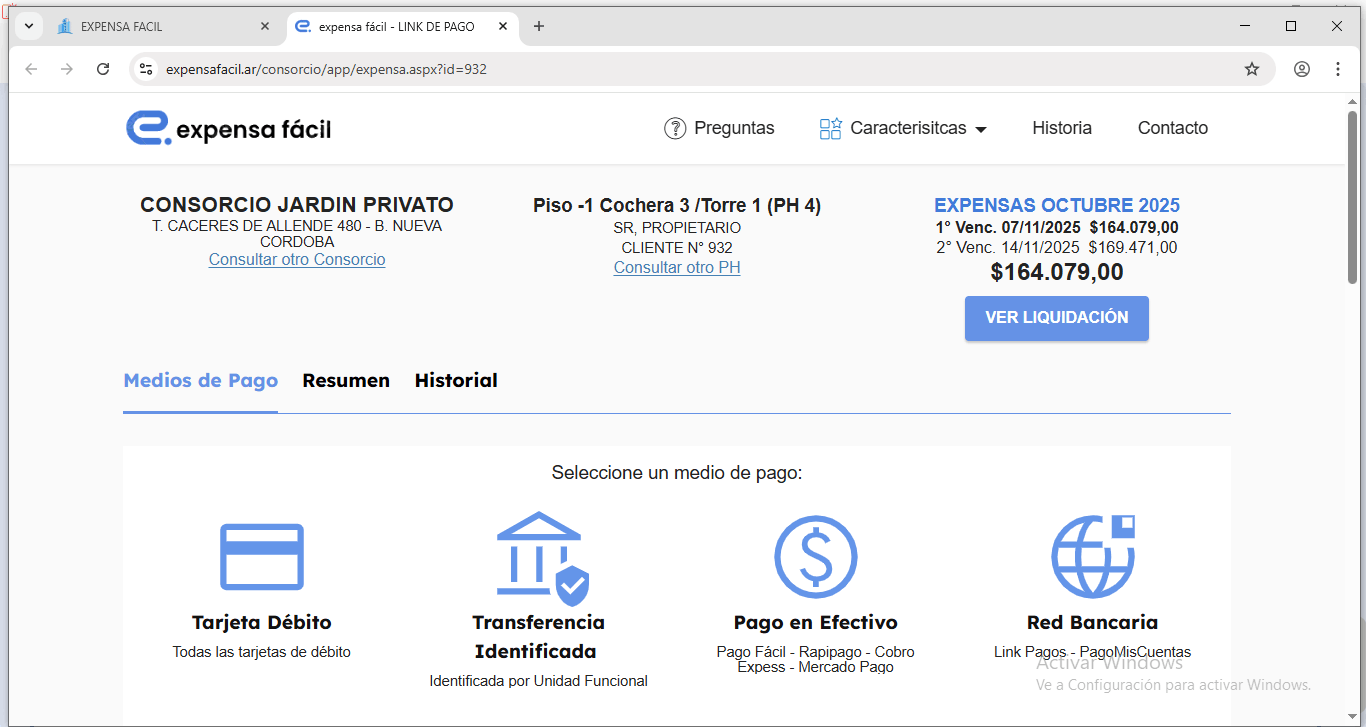Switch to the Resumen tab
The image size is (1366, 727).
(x=346, y=381)
